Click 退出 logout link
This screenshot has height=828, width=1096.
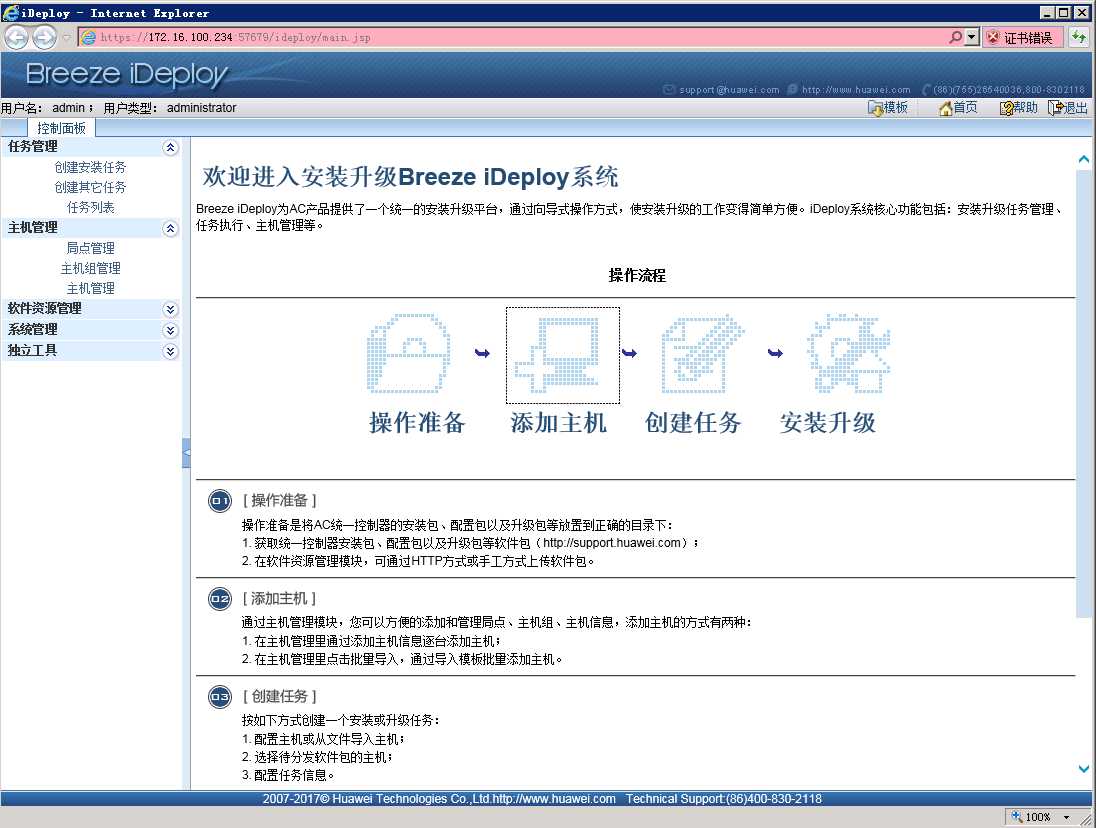click(1068, 108)
